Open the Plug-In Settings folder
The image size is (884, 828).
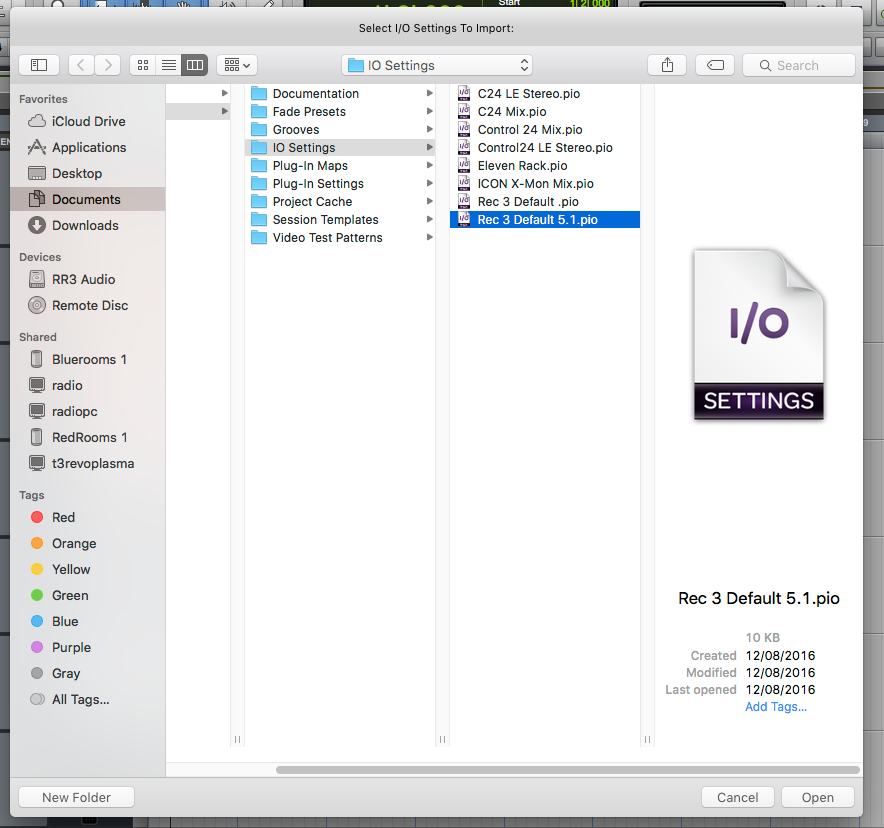[340, 183]
